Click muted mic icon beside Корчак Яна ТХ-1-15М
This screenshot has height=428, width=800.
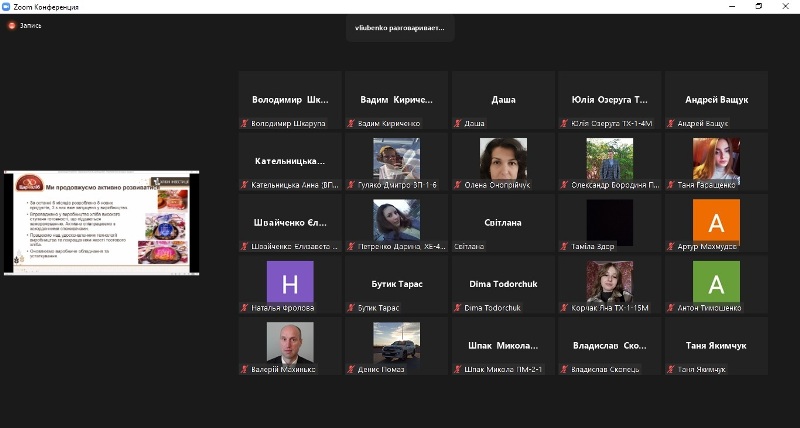pos(564,308)
